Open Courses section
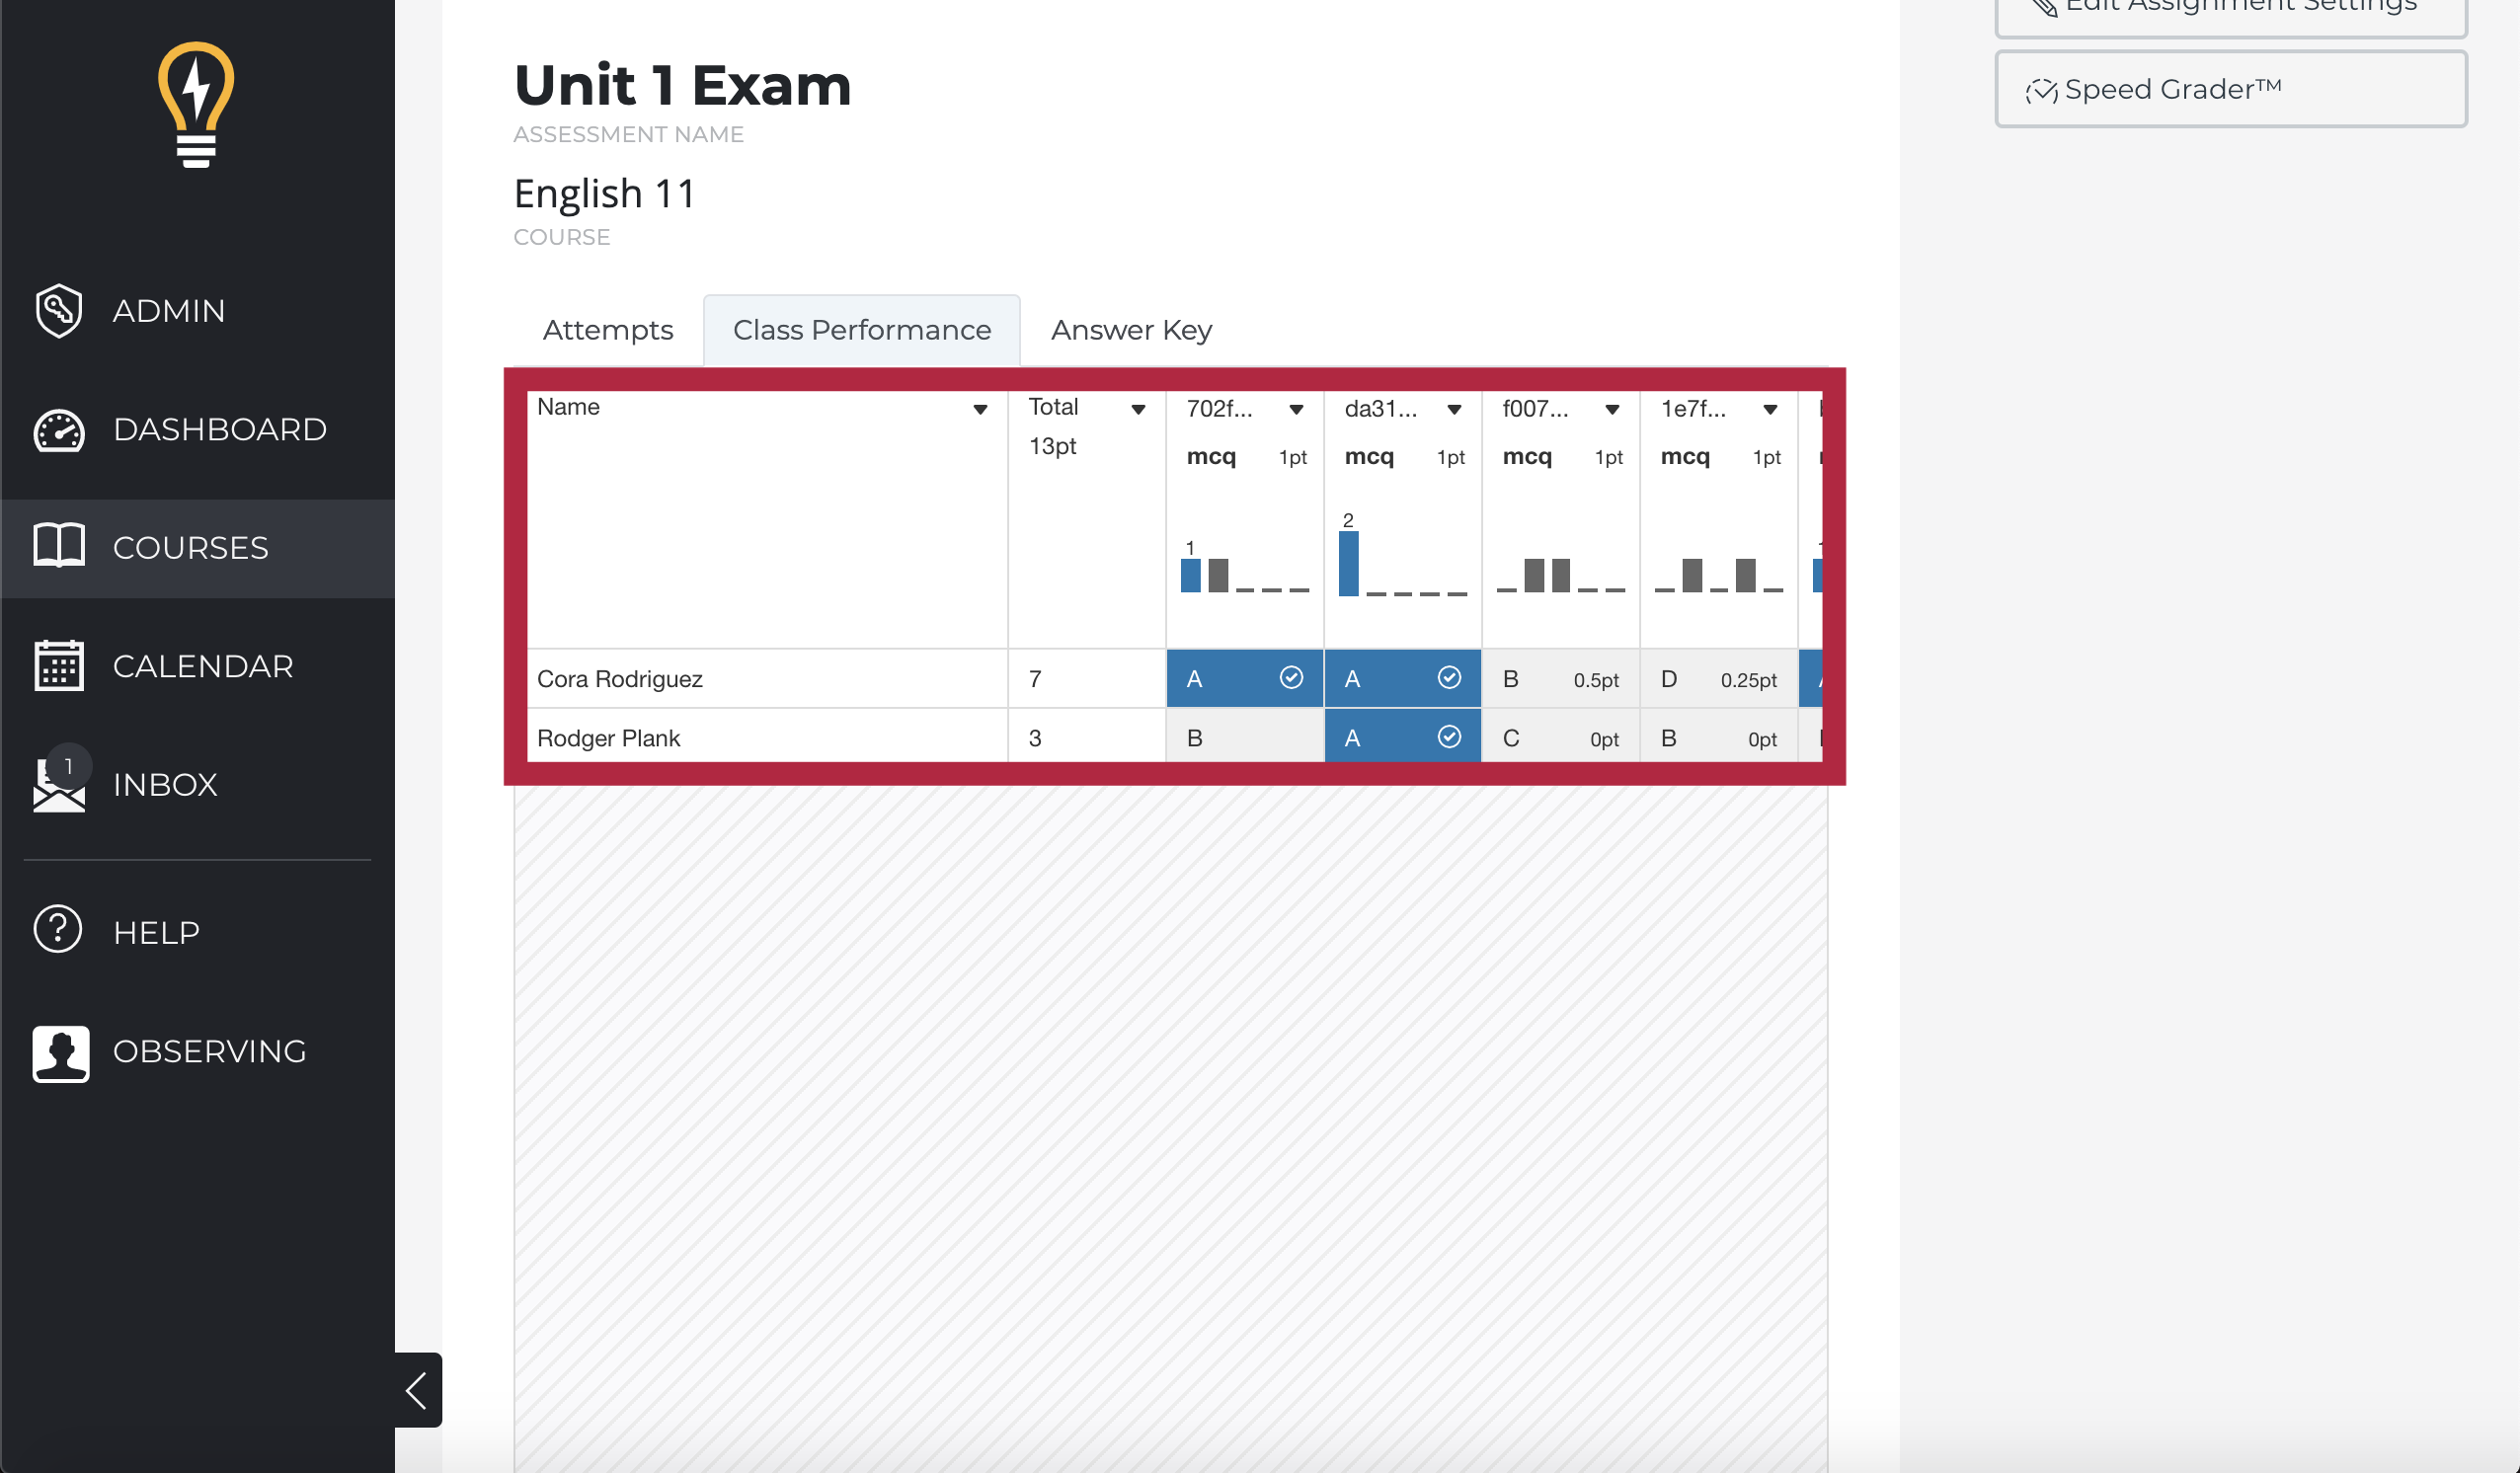The width and height of the screenshot is (2520, 1473). click(x=198, y=547)
